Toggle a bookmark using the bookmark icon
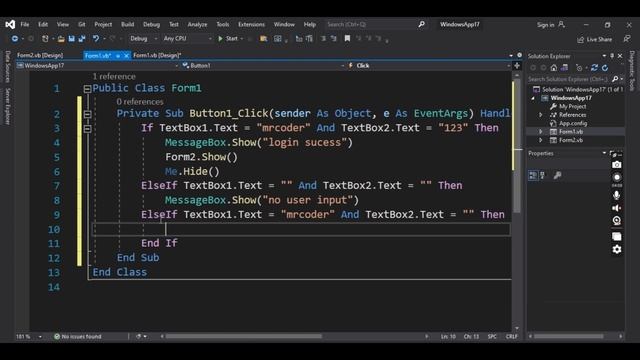 [x=347, y=39]
